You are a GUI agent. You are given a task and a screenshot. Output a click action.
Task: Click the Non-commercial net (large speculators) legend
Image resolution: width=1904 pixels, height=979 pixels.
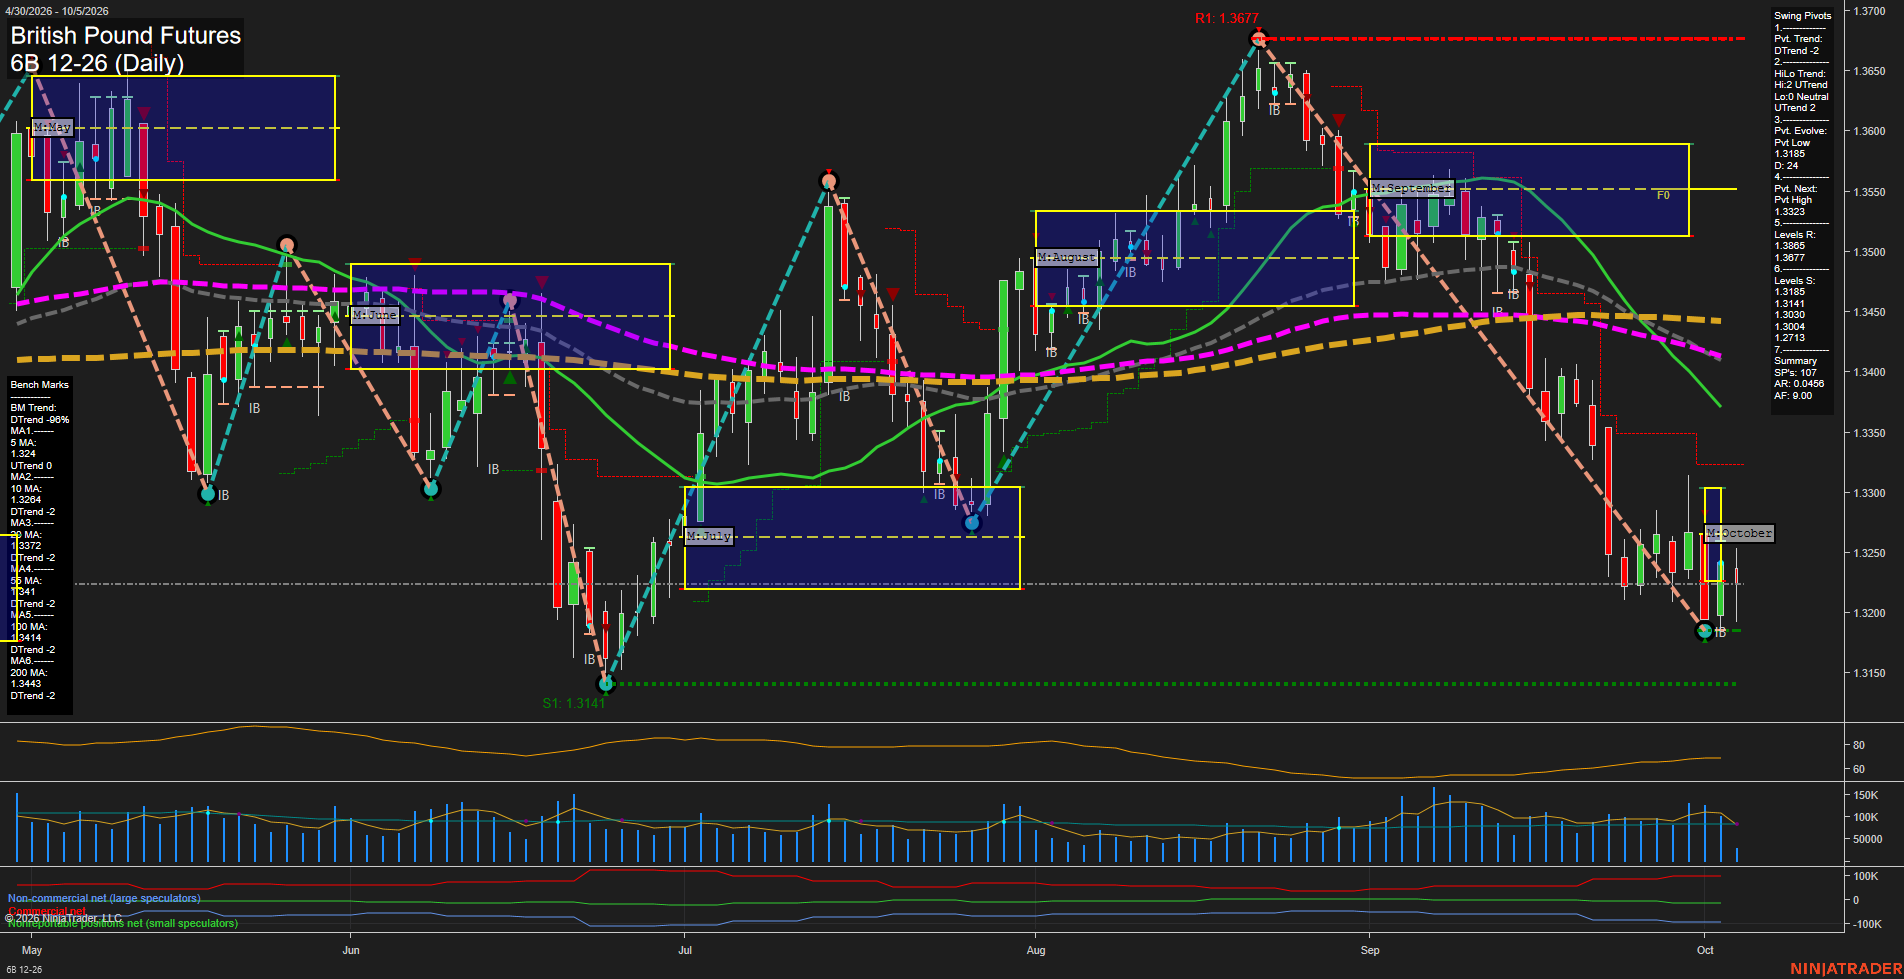point(104,898)
